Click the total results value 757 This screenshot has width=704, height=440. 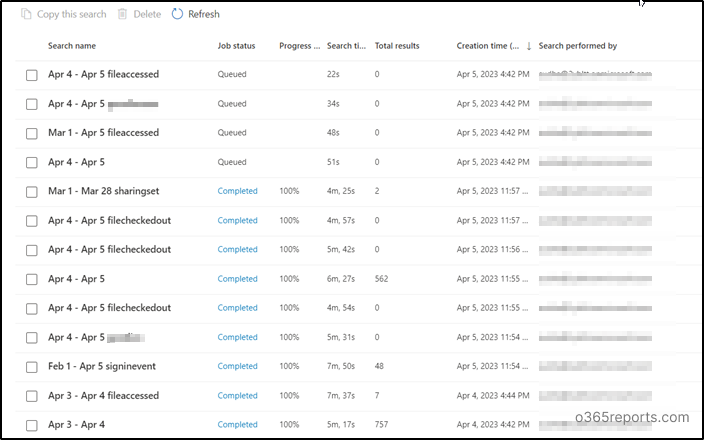(382, 424)
